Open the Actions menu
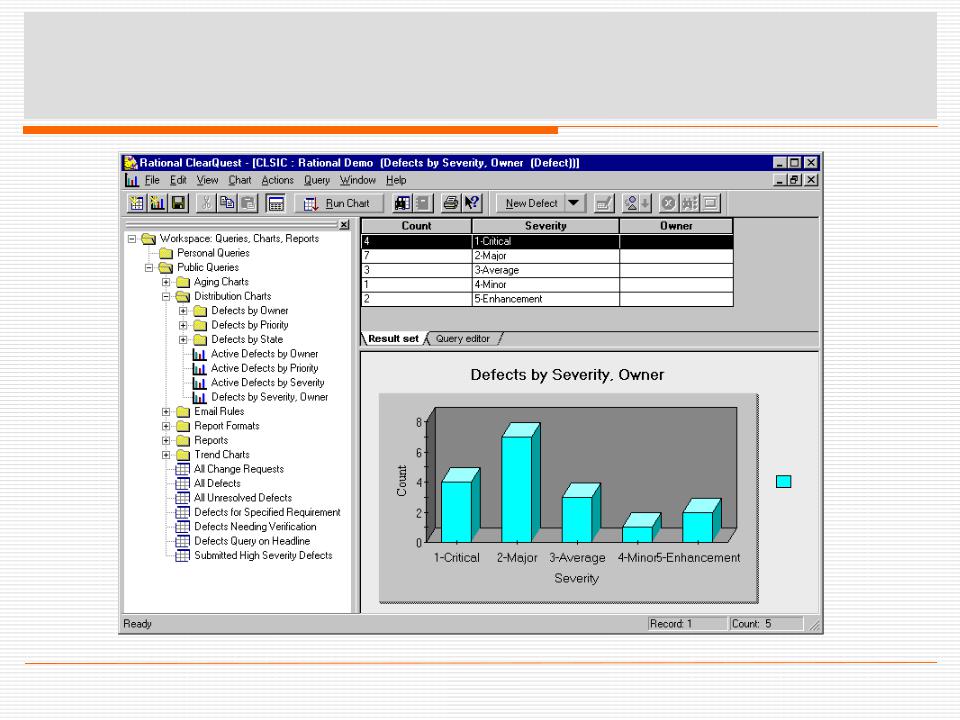This screenshot has width=960, height=720. (x=277, y=180)
